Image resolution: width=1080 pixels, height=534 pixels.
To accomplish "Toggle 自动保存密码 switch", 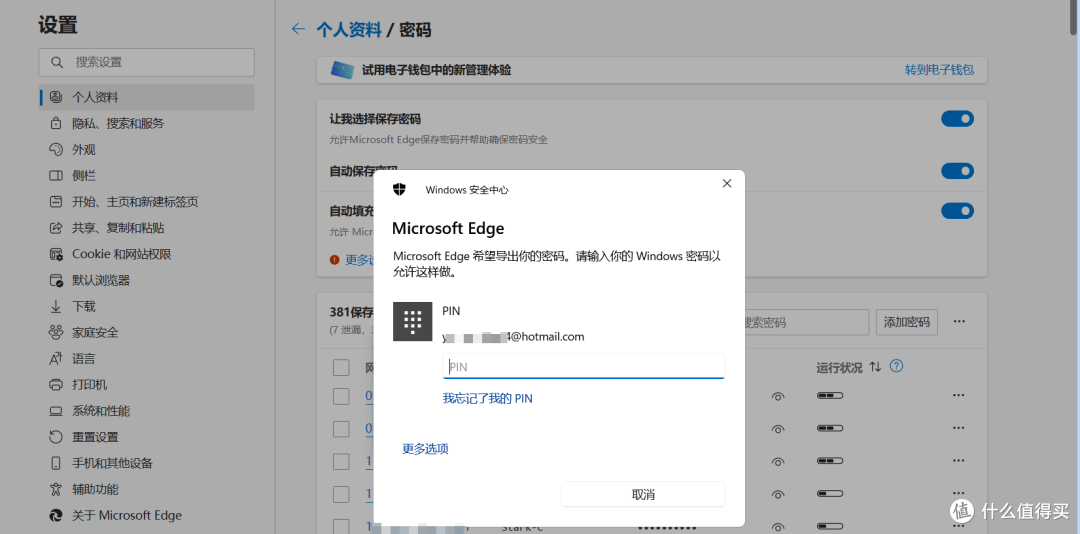I will pyautogui.click(x=957, y=170).
